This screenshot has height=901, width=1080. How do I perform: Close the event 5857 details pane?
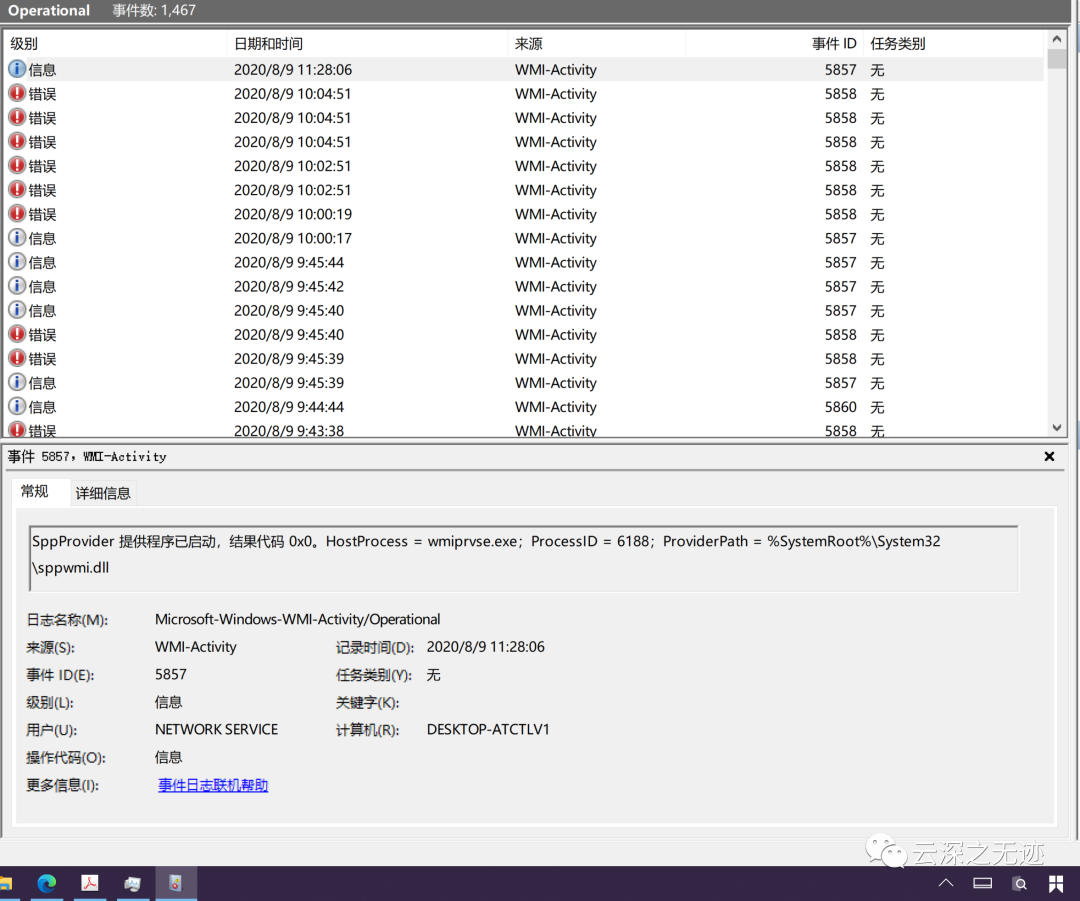1049,456
